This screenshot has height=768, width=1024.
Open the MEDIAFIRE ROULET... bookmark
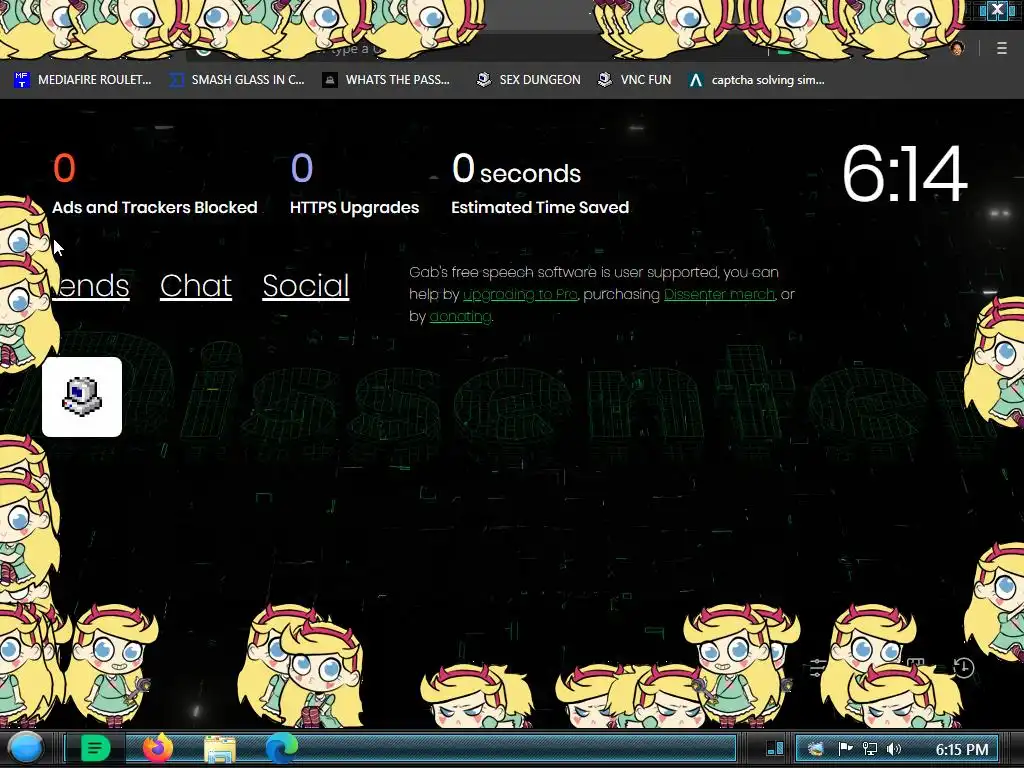tap(82, 80)
